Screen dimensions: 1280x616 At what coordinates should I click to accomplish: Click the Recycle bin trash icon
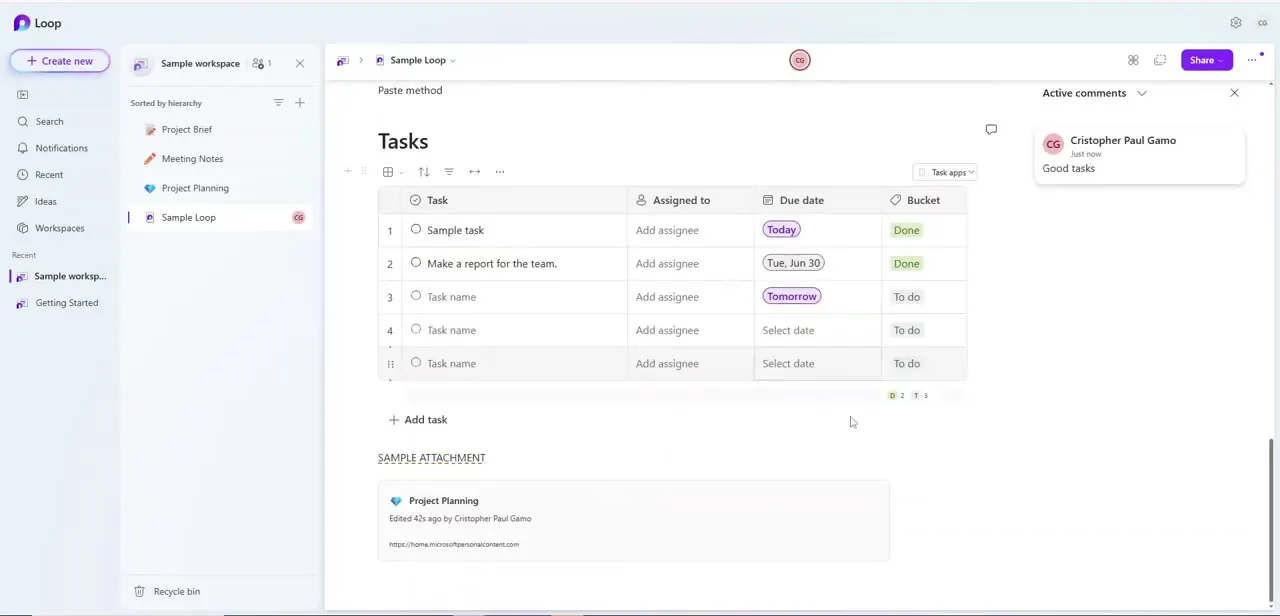[x=139, y=592]
